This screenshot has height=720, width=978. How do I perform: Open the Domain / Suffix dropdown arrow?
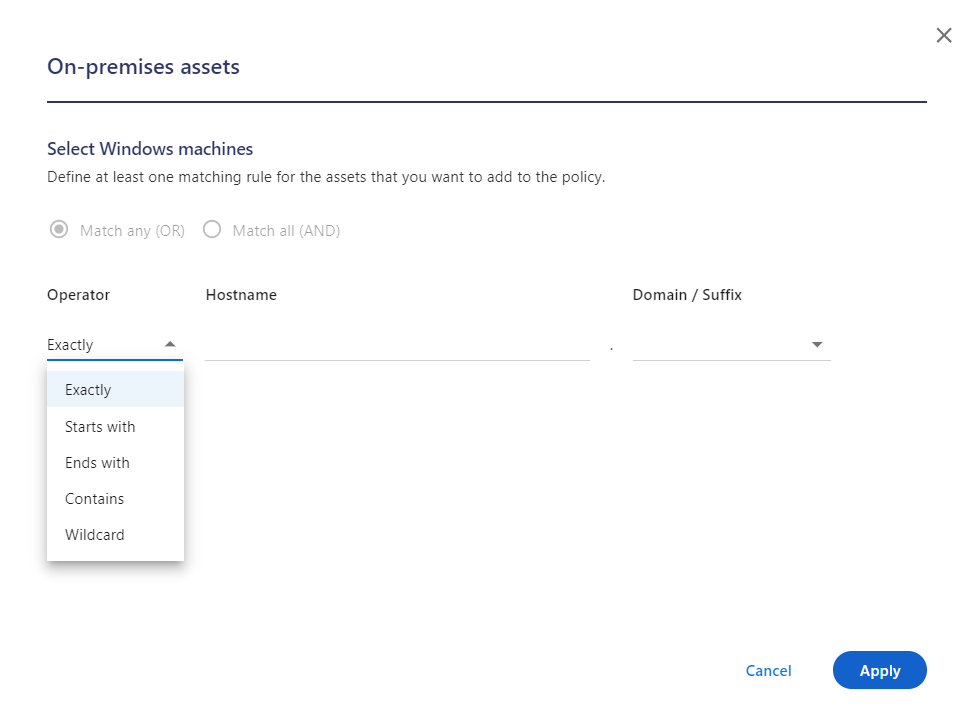[x=817, y=343]
